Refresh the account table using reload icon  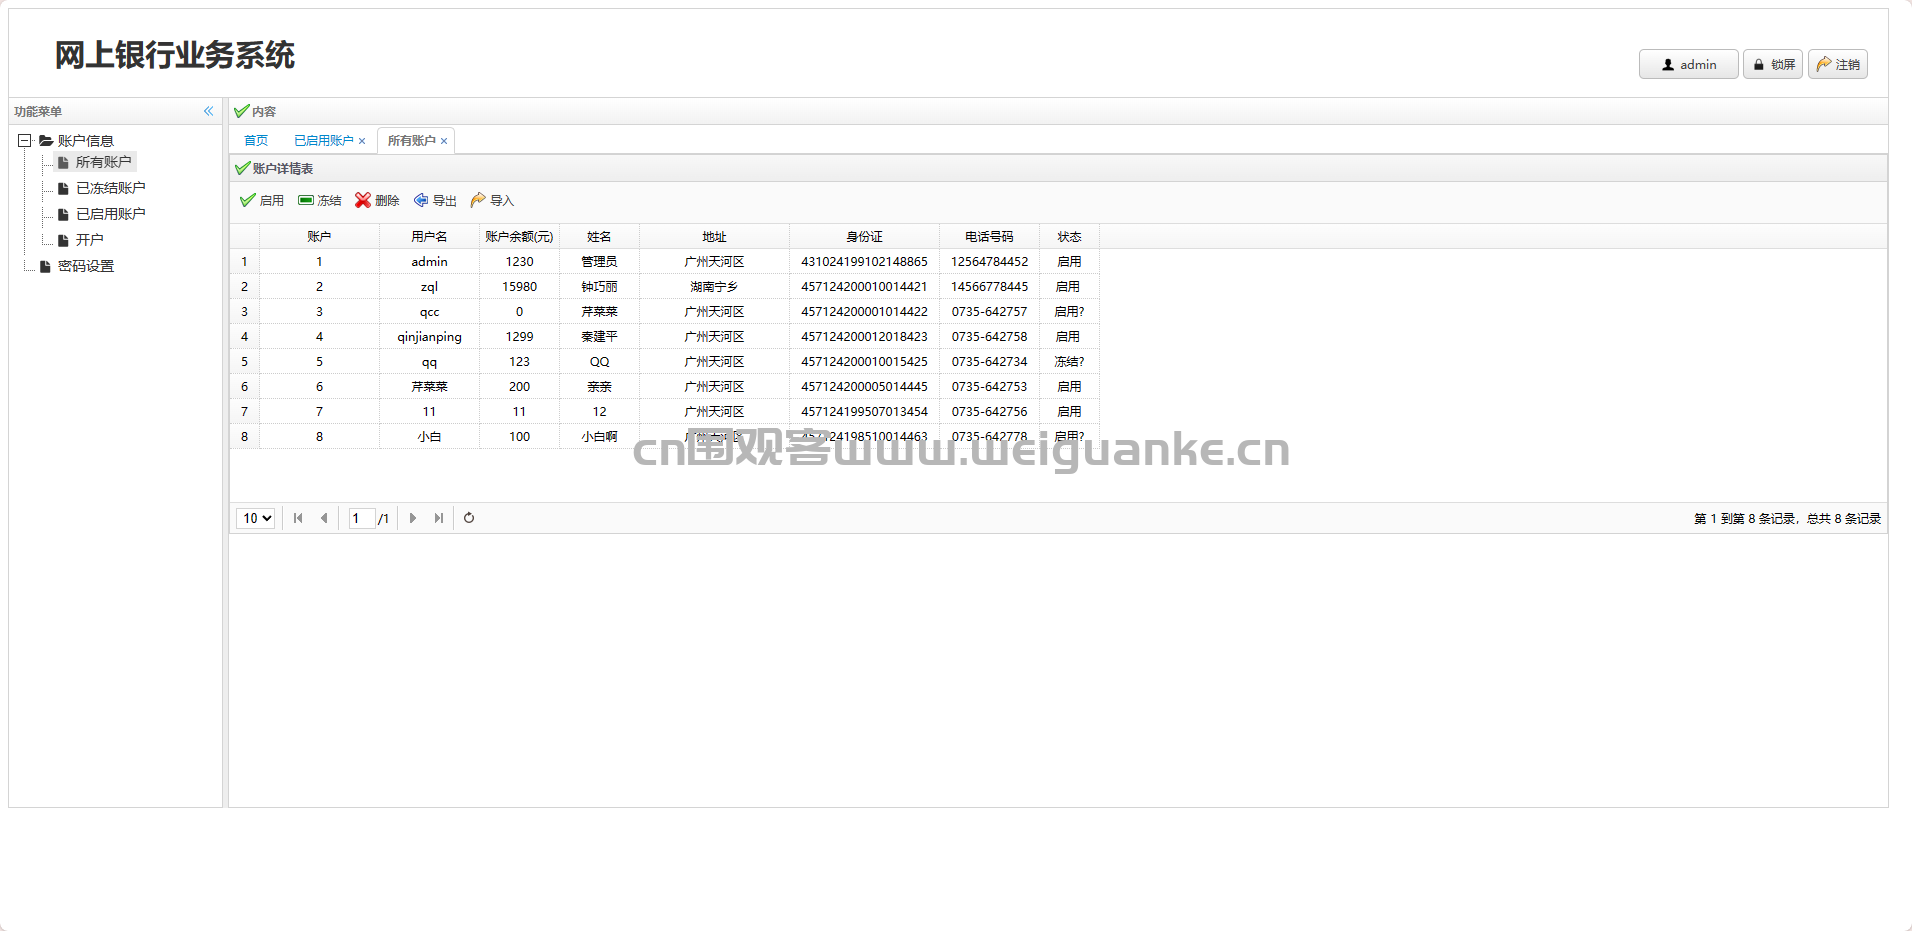(469, 518)
